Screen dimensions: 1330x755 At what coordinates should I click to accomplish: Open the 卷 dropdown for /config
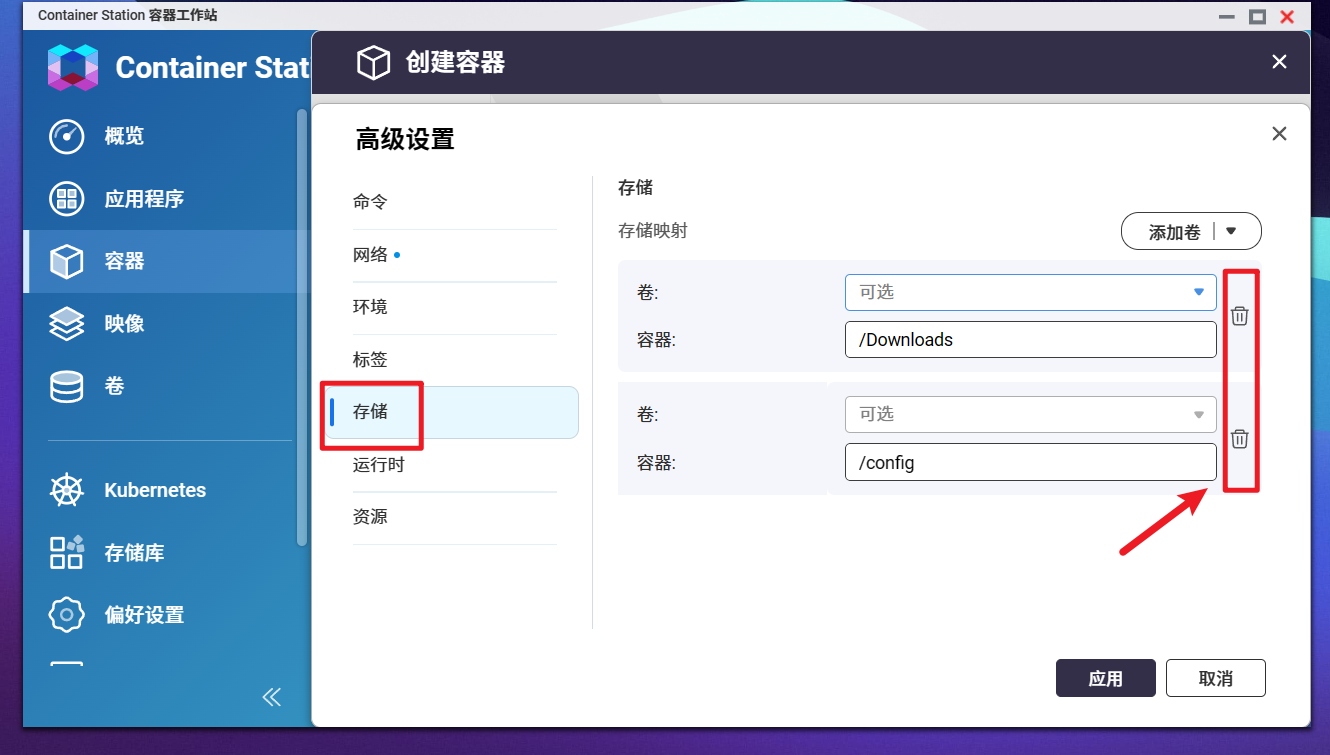tap(1031, 414)
